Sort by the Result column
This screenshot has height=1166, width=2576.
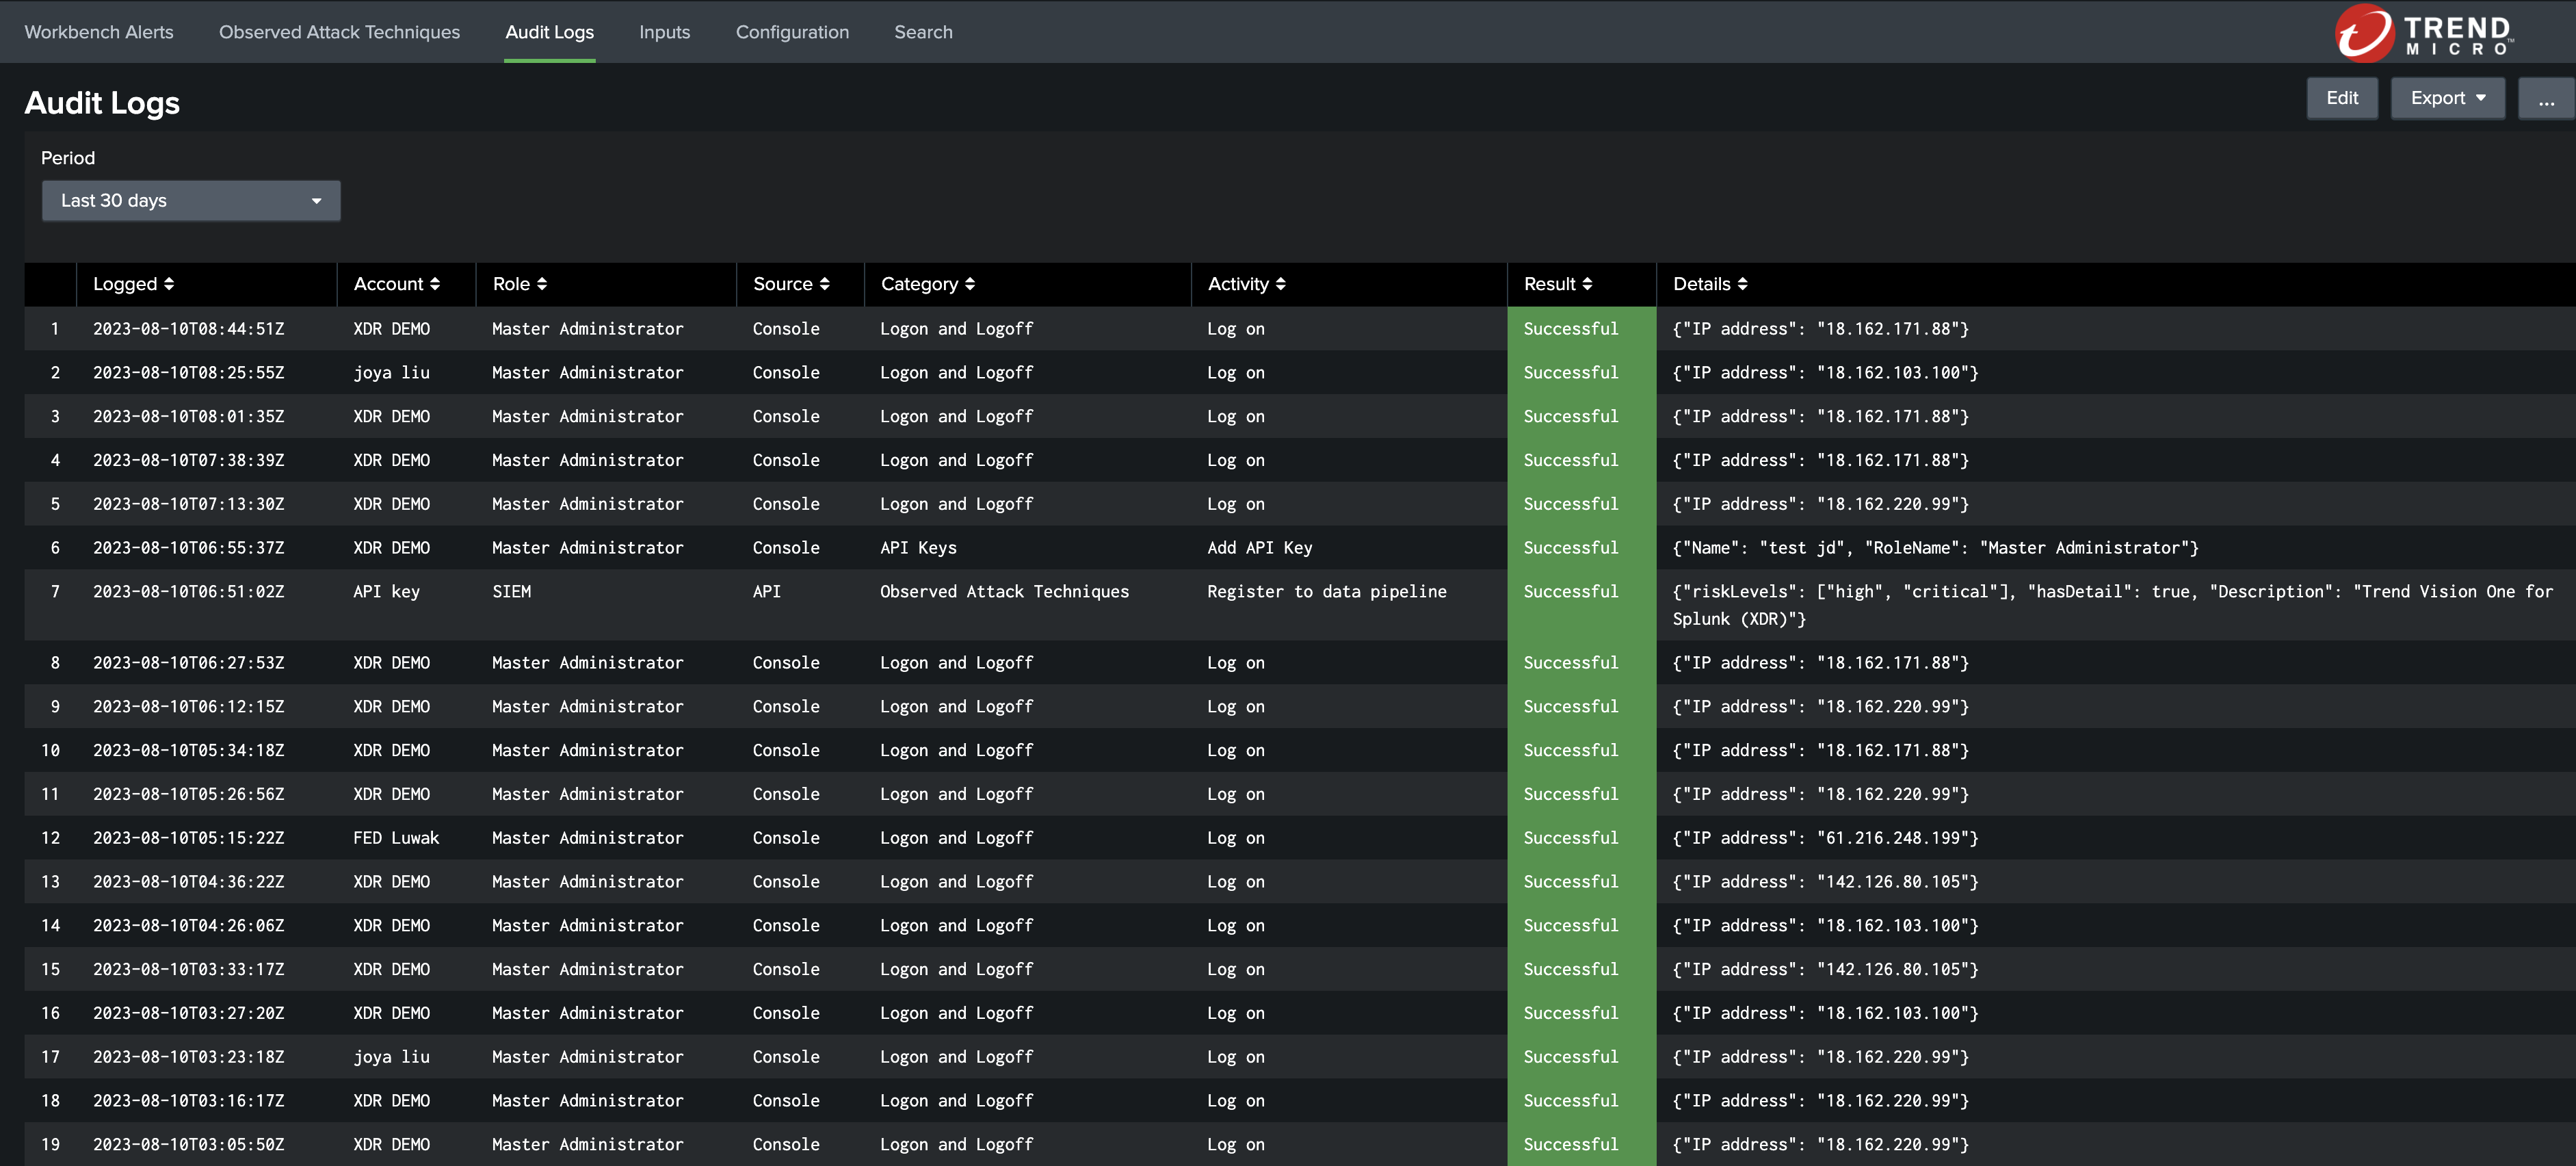pos(1557,284)
